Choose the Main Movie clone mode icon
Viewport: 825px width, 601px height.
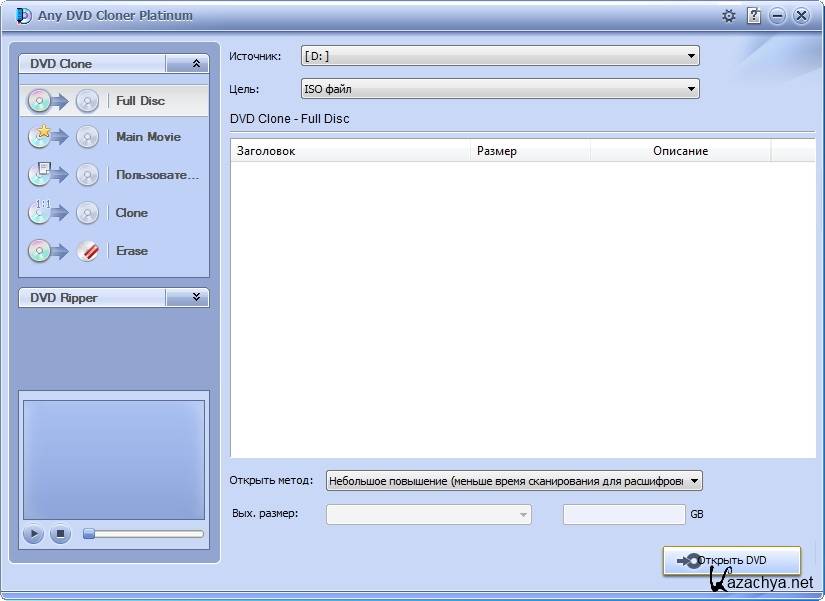point(63,137)
